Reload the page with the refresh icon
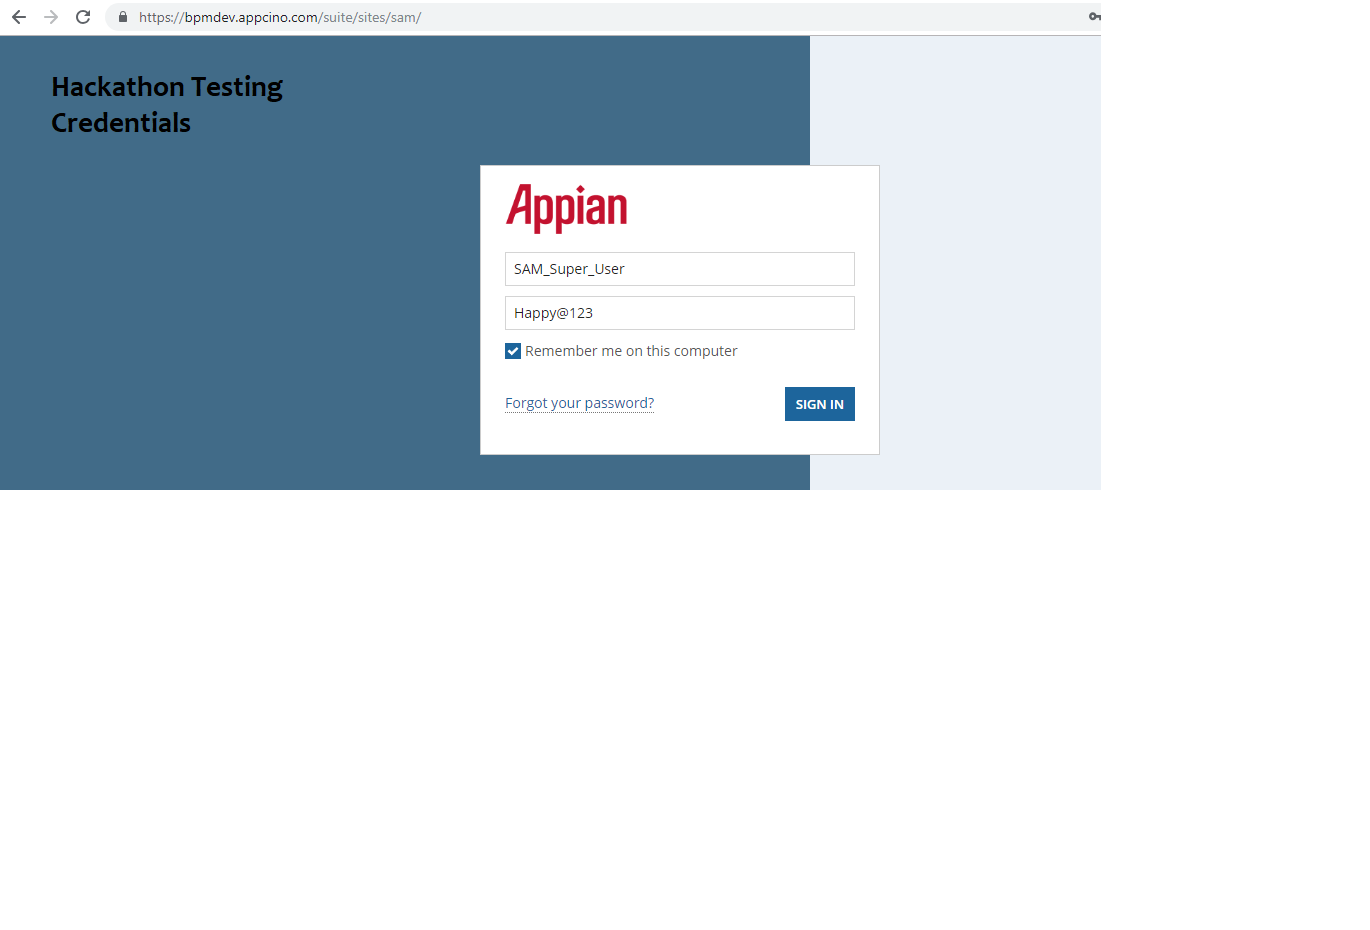 83,17
